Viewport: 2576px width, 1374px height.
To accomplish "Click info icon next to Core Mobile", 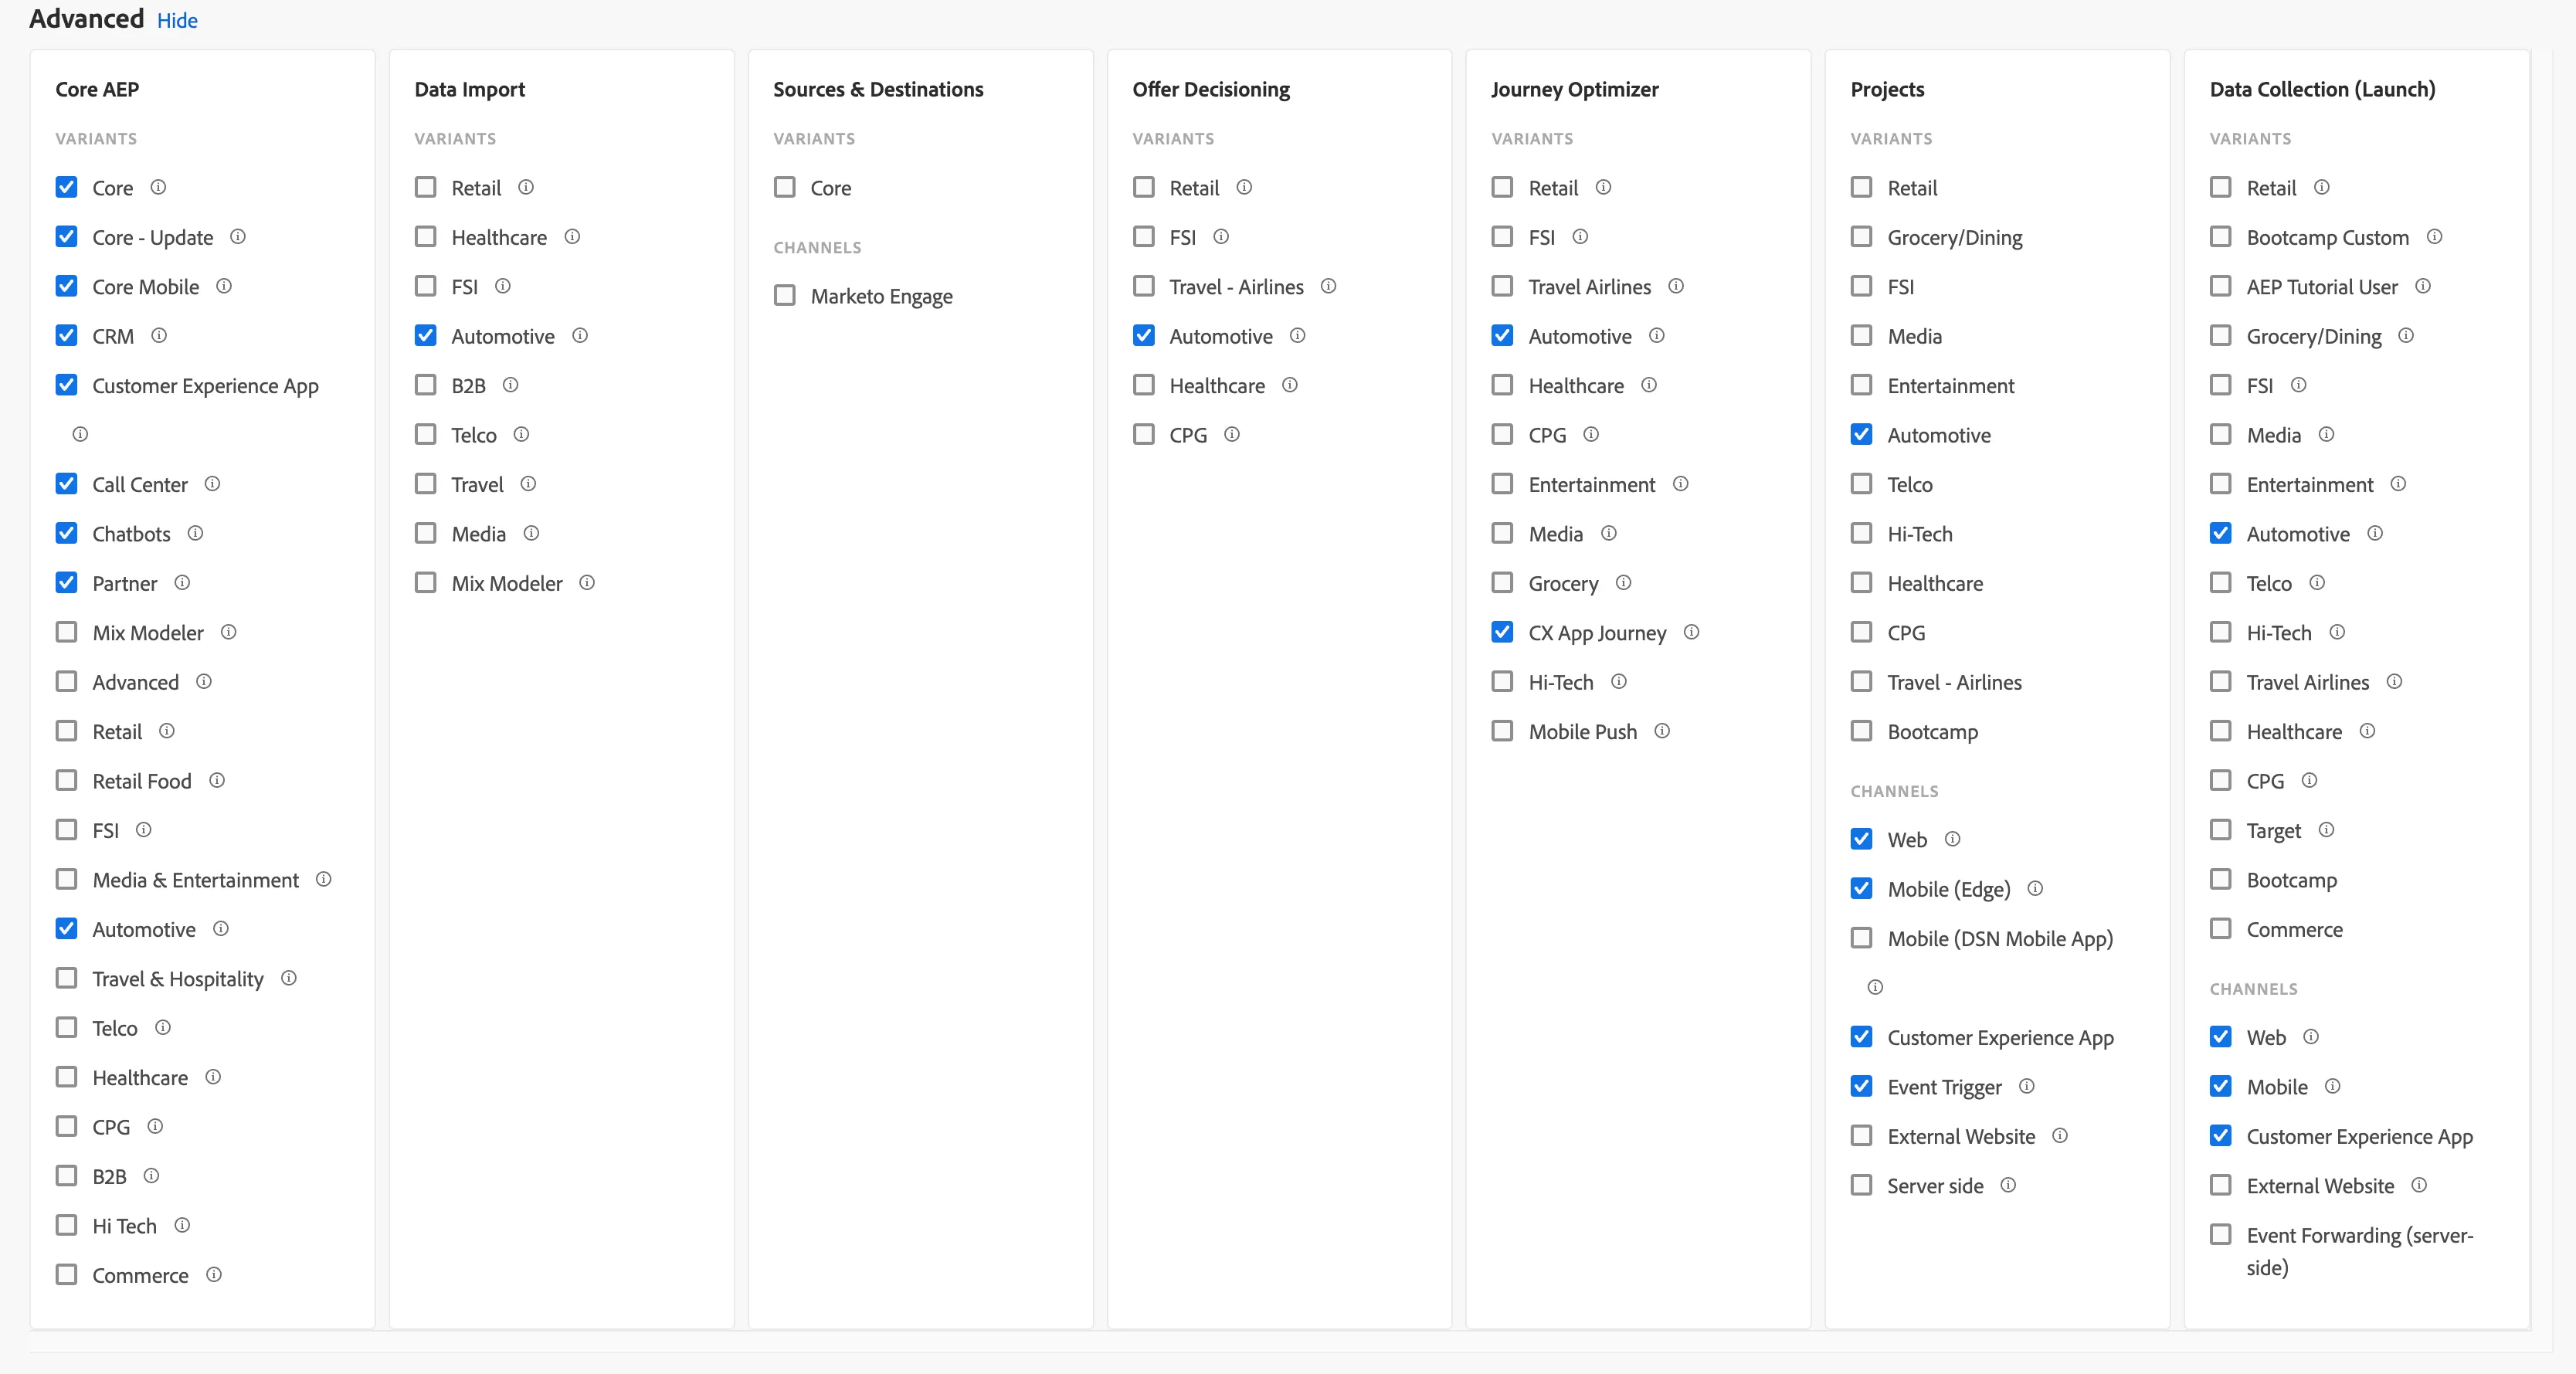I will pyautogui.click(x=224, y=286).
